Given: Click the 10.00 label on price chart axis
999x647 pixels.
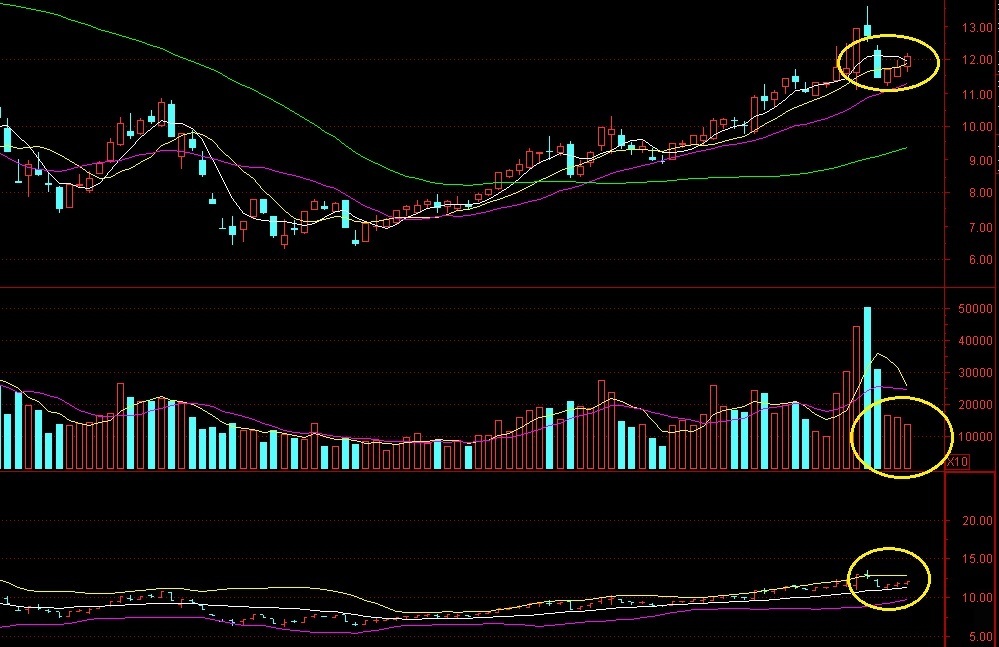Looking at the screenshot, I should point(977,127).
